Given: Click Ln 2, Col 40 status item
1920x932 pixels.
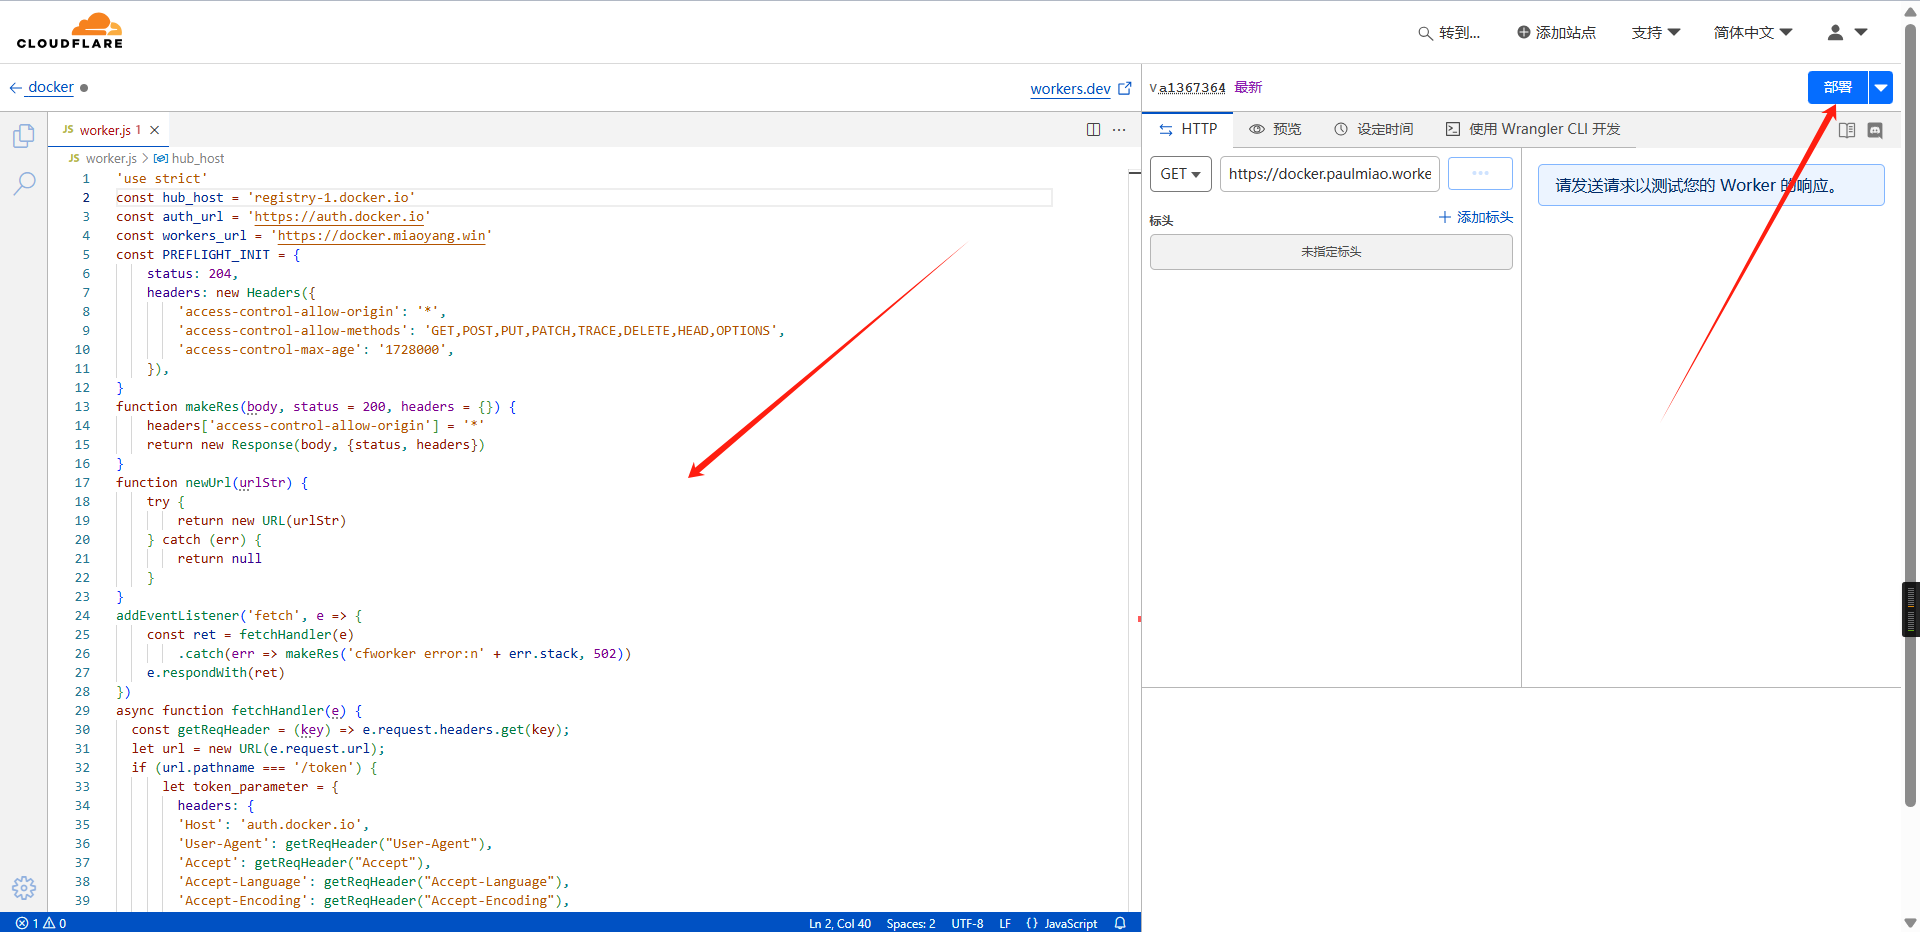Looking at the screenshot, I should pyautogui.click(x=840, y=923).
